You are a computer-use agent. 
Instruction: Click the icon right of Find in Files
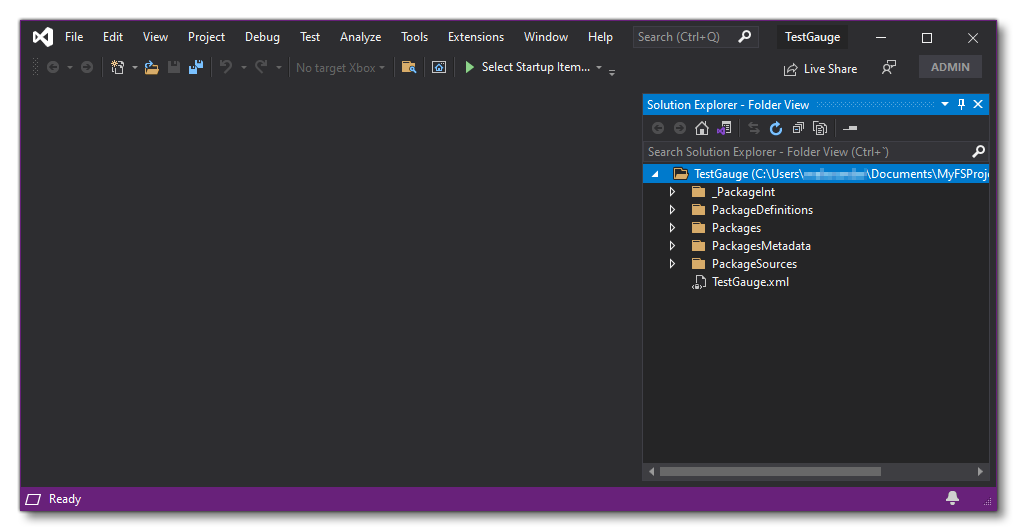pyautogui.click(x=439, y=67)
